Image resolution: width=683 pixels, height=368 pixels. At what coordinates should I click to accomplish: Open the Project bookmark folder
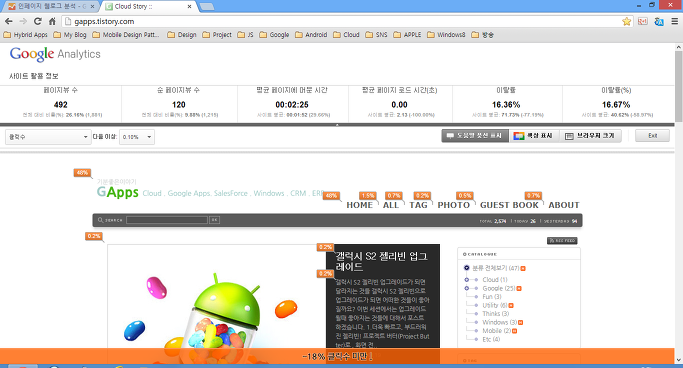(x=217, y=34)
